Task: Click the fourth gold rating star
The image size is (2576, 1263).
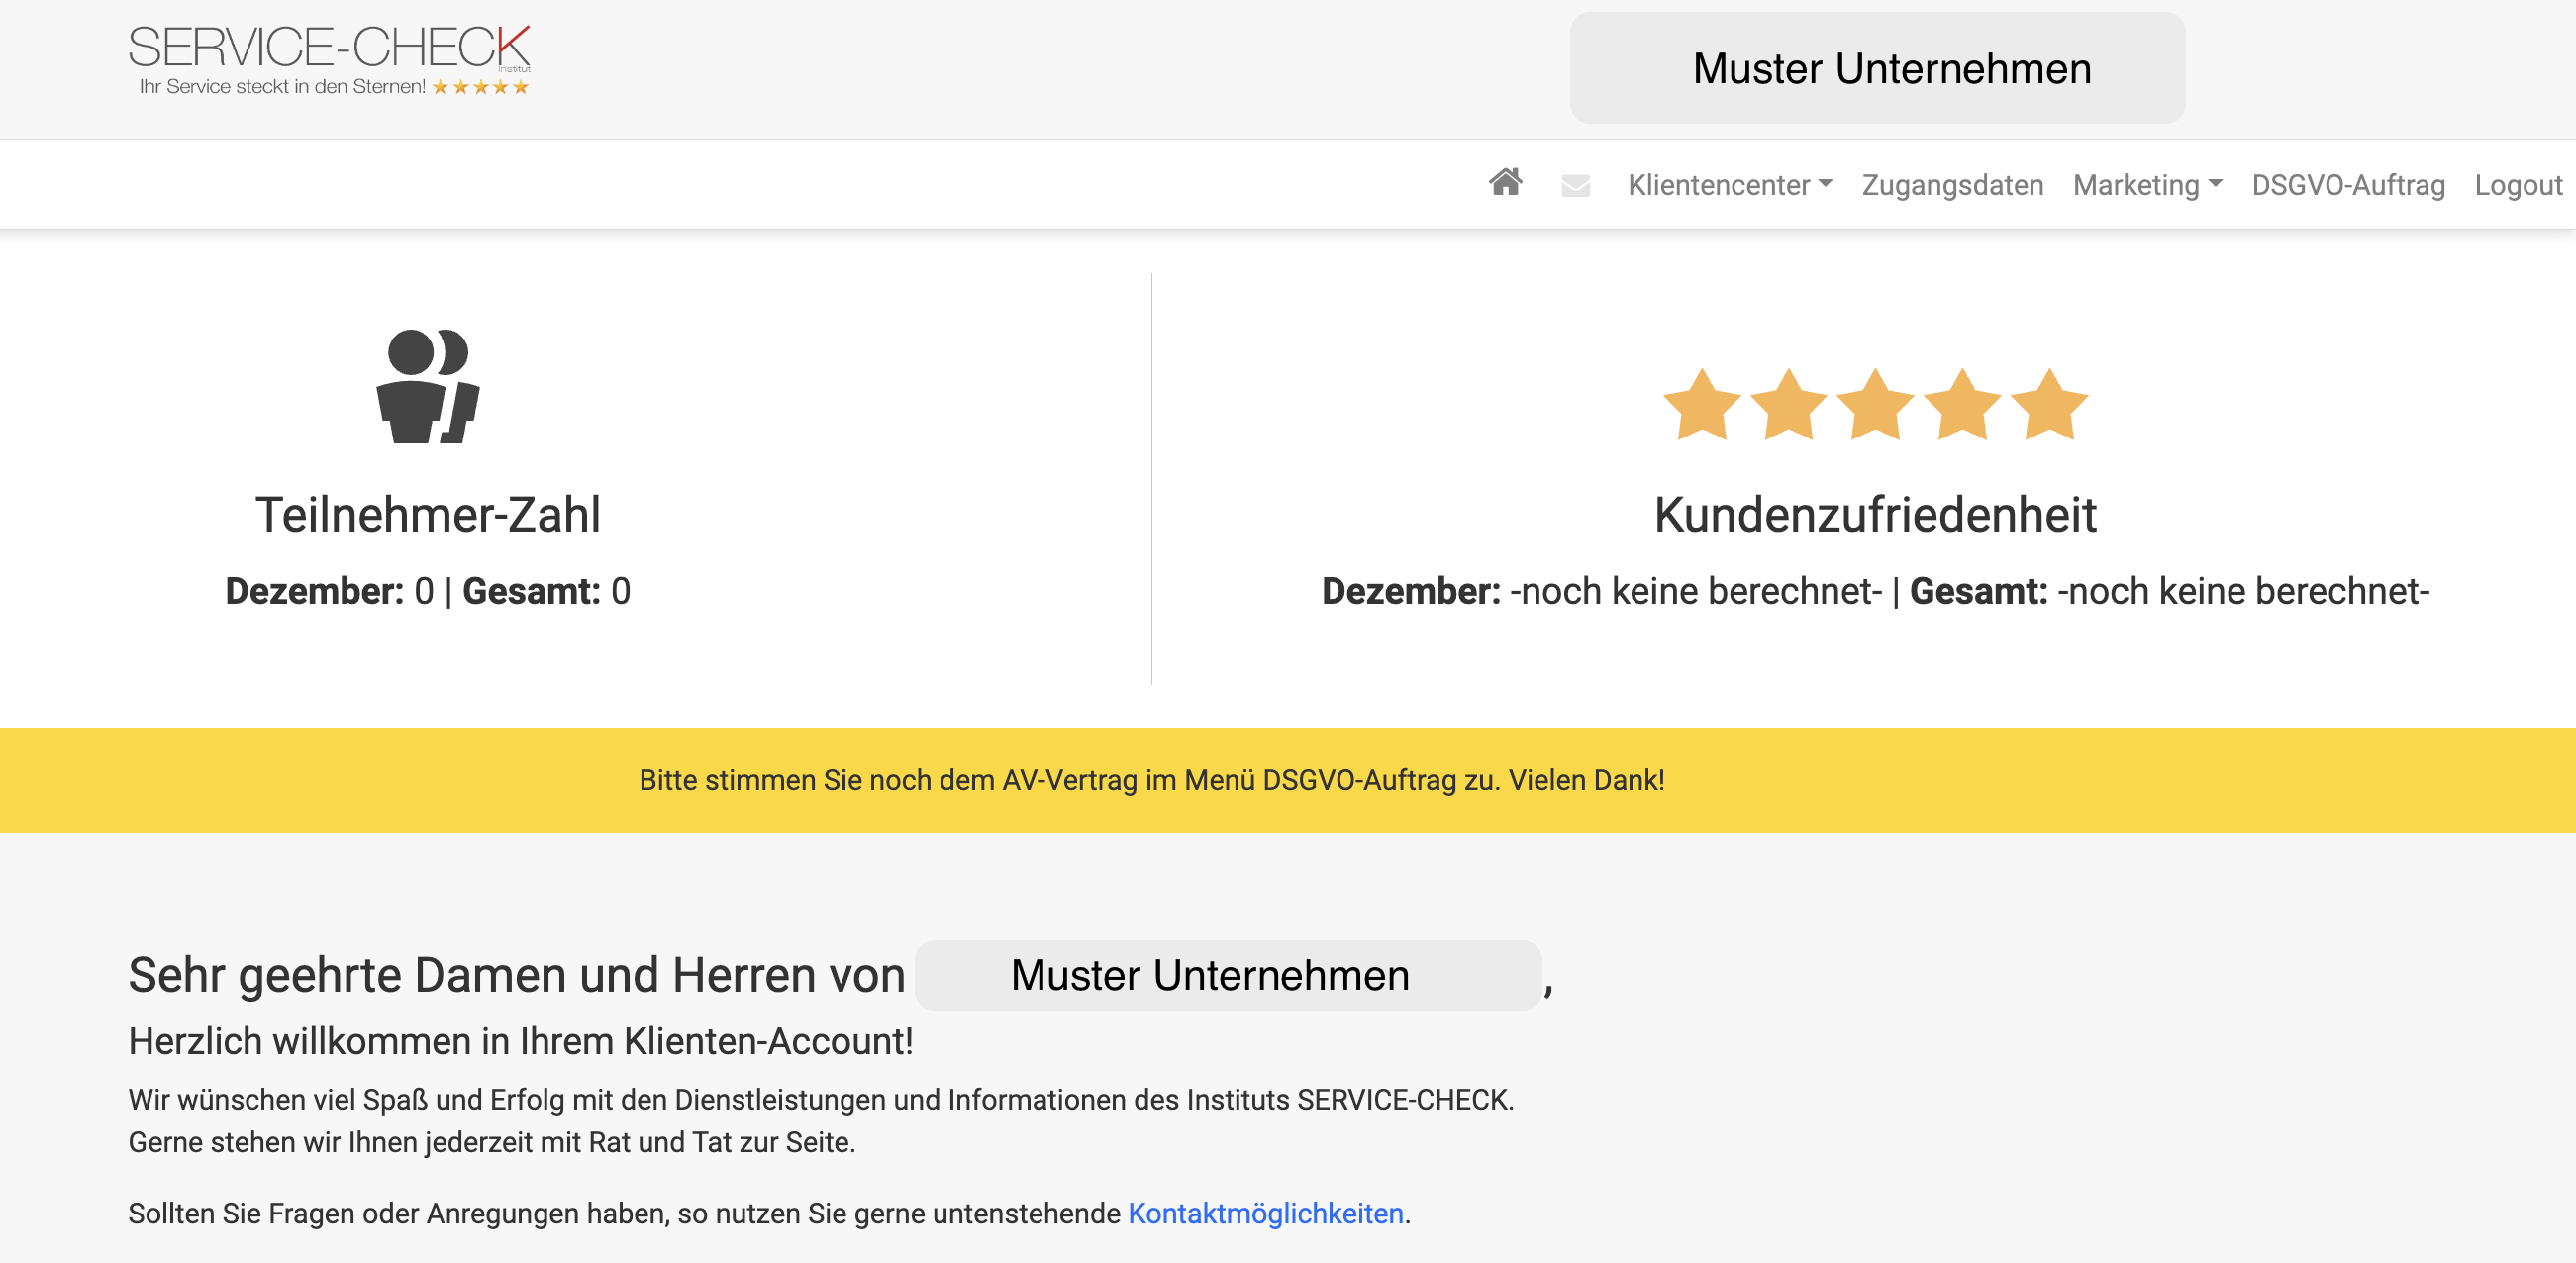Action: [1962, 405]
